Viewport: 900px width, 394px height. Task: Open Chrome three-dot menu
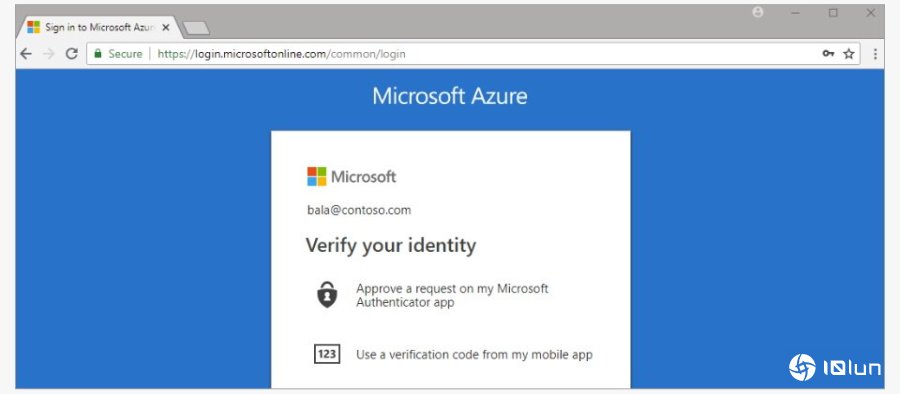point(875,54)
